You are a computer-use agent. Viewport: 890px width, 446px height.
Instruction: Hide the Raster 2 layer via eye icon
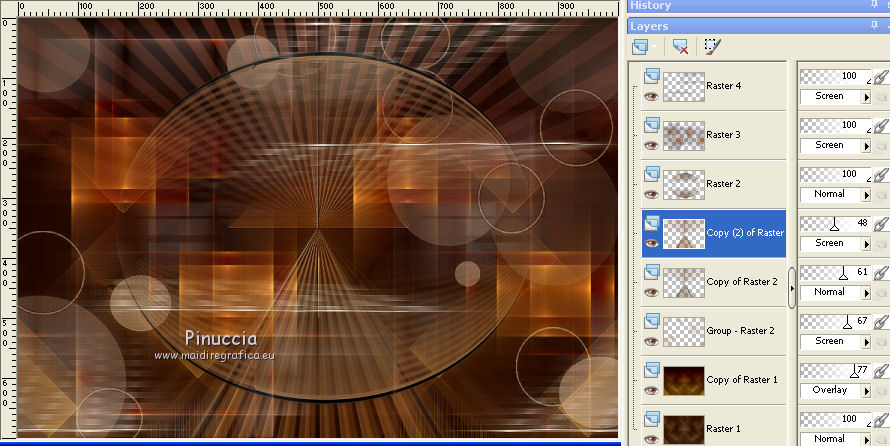coord(651,195)
